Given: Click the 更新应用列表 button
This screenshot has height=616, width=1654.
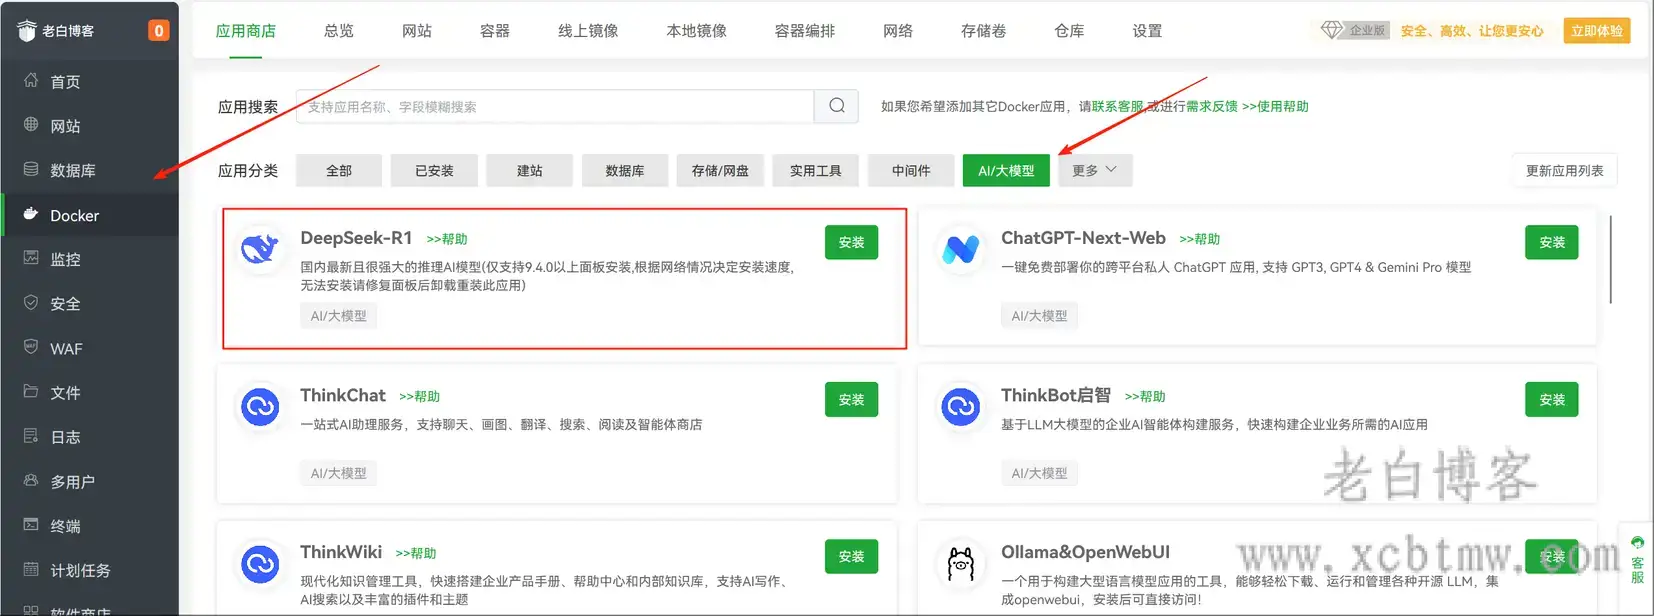Looking at the screenshot, I should [x=1564, y=170].
